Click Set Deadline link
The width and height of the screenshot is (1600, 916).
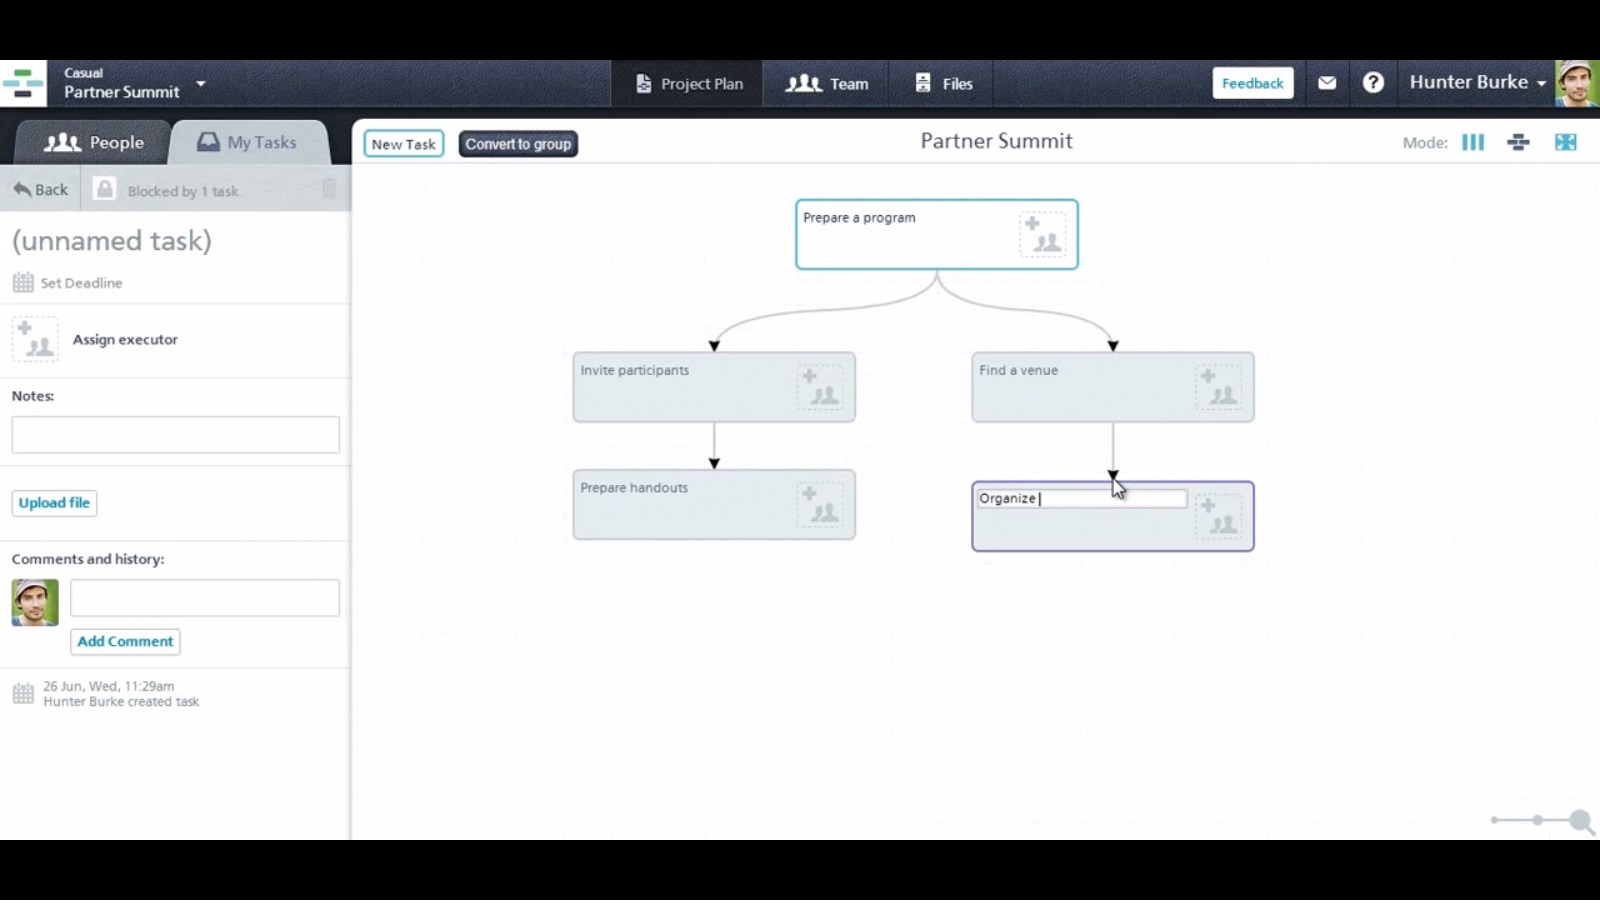coord(81,283)
